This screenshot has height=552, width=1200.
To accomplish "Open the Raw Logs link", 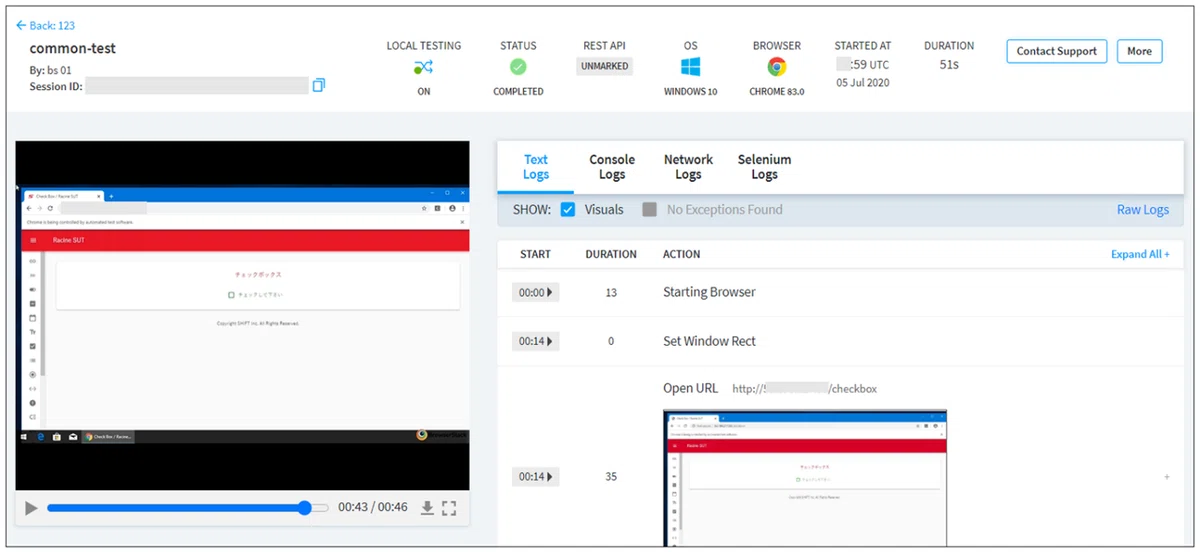I will tap(1143, 210).
